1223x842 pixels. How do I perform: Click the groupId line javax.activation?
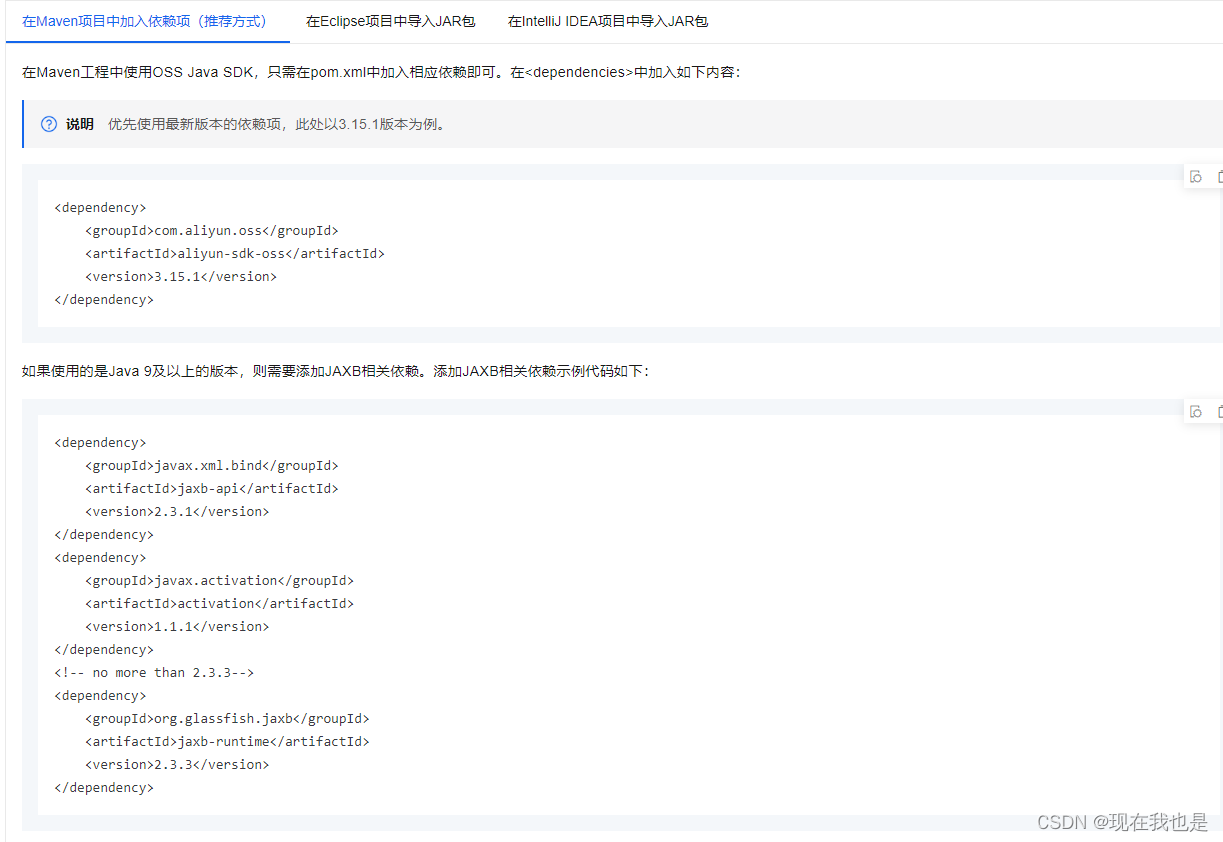click(219, 580)
